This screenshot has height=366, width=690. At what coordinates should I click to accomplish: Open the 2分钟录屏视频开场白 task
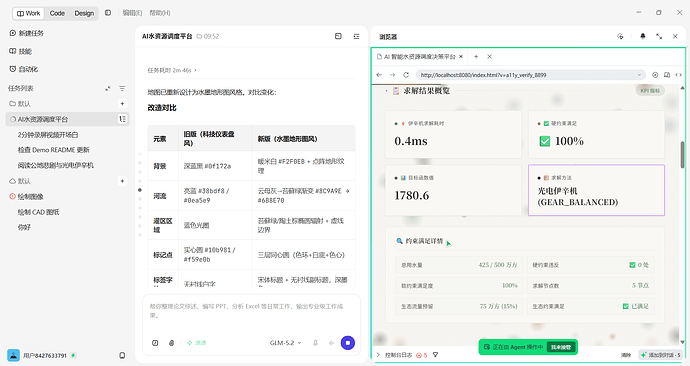pyautogui.click(x=48, y=135)
